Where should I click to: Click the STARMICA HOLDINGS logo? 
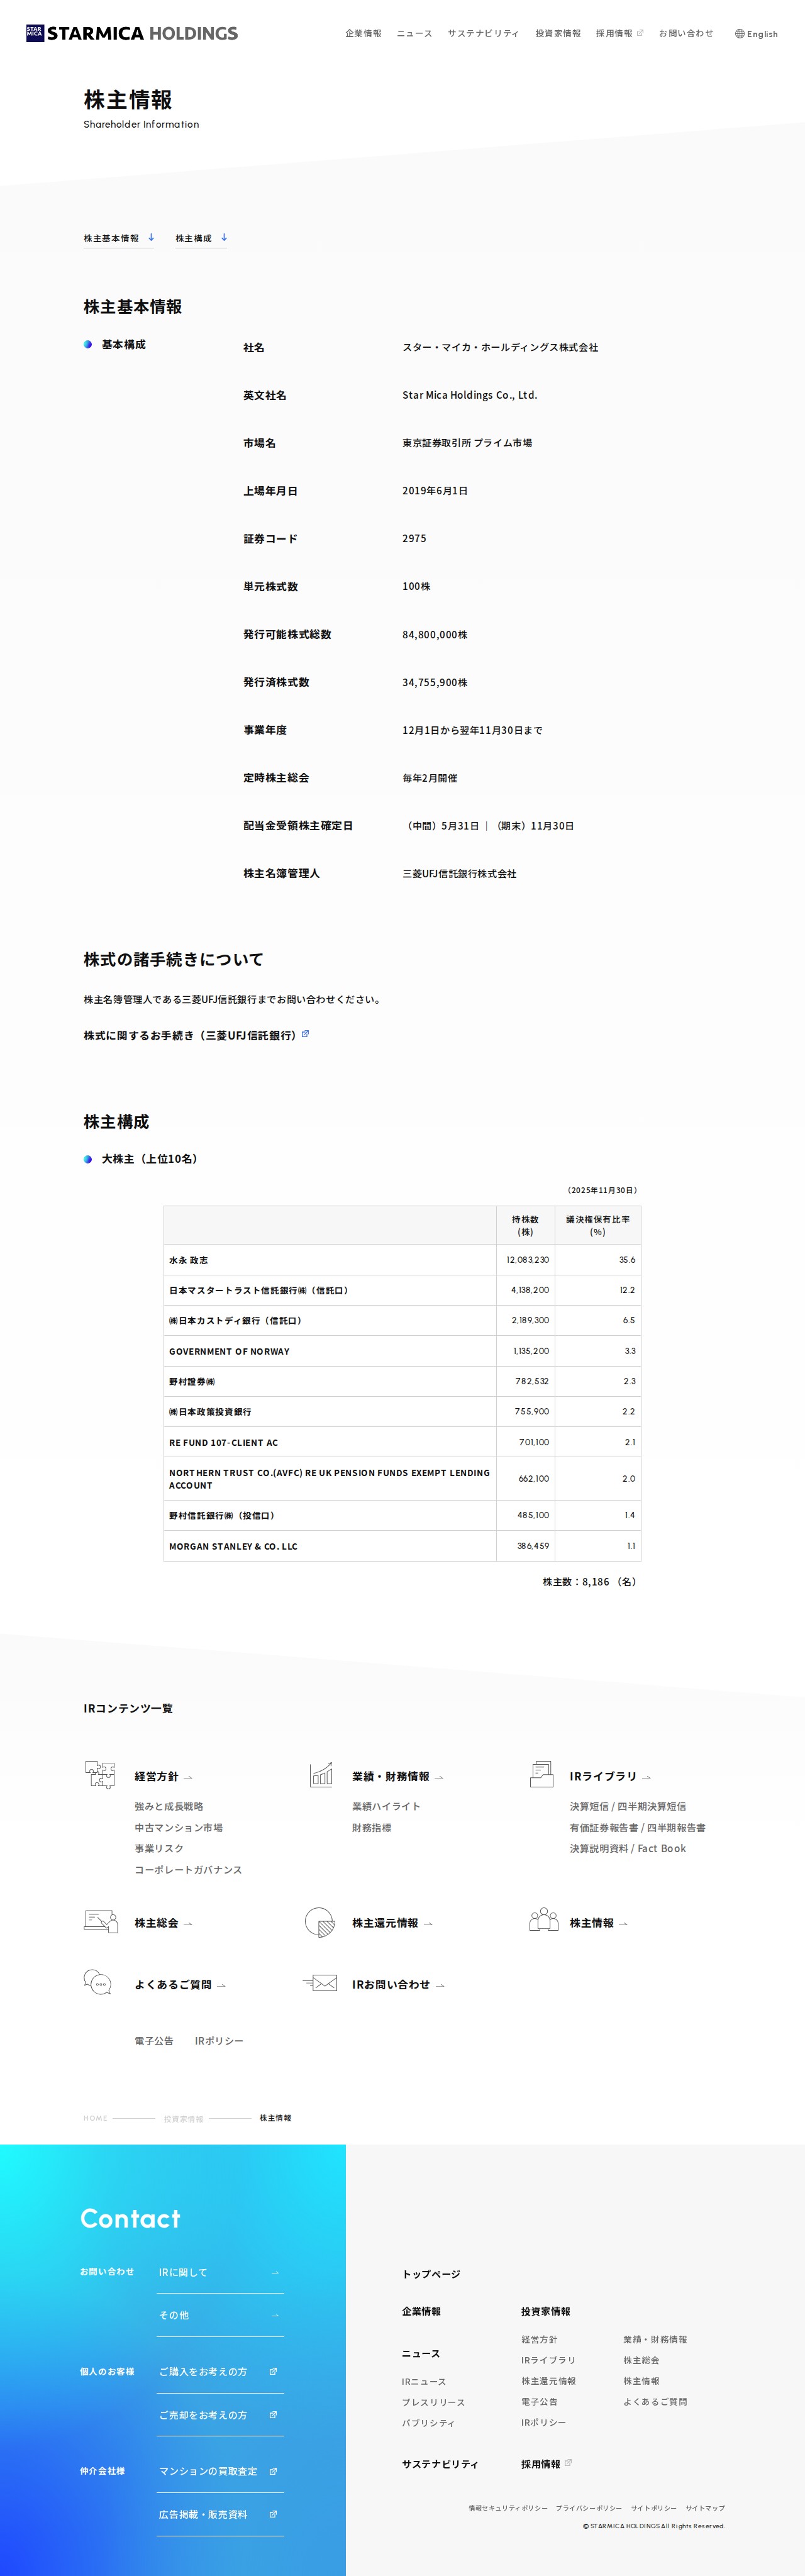tap(132, 33)
